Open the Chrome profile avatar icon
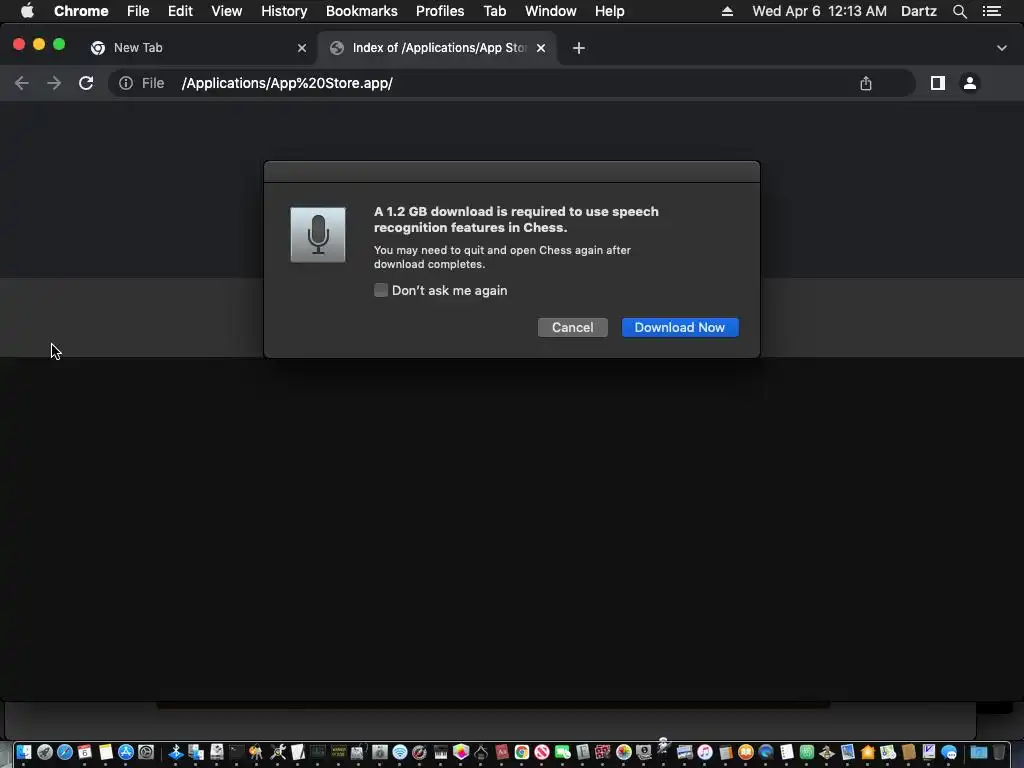This screenshot has height=768, width=1024. [970, 83]
